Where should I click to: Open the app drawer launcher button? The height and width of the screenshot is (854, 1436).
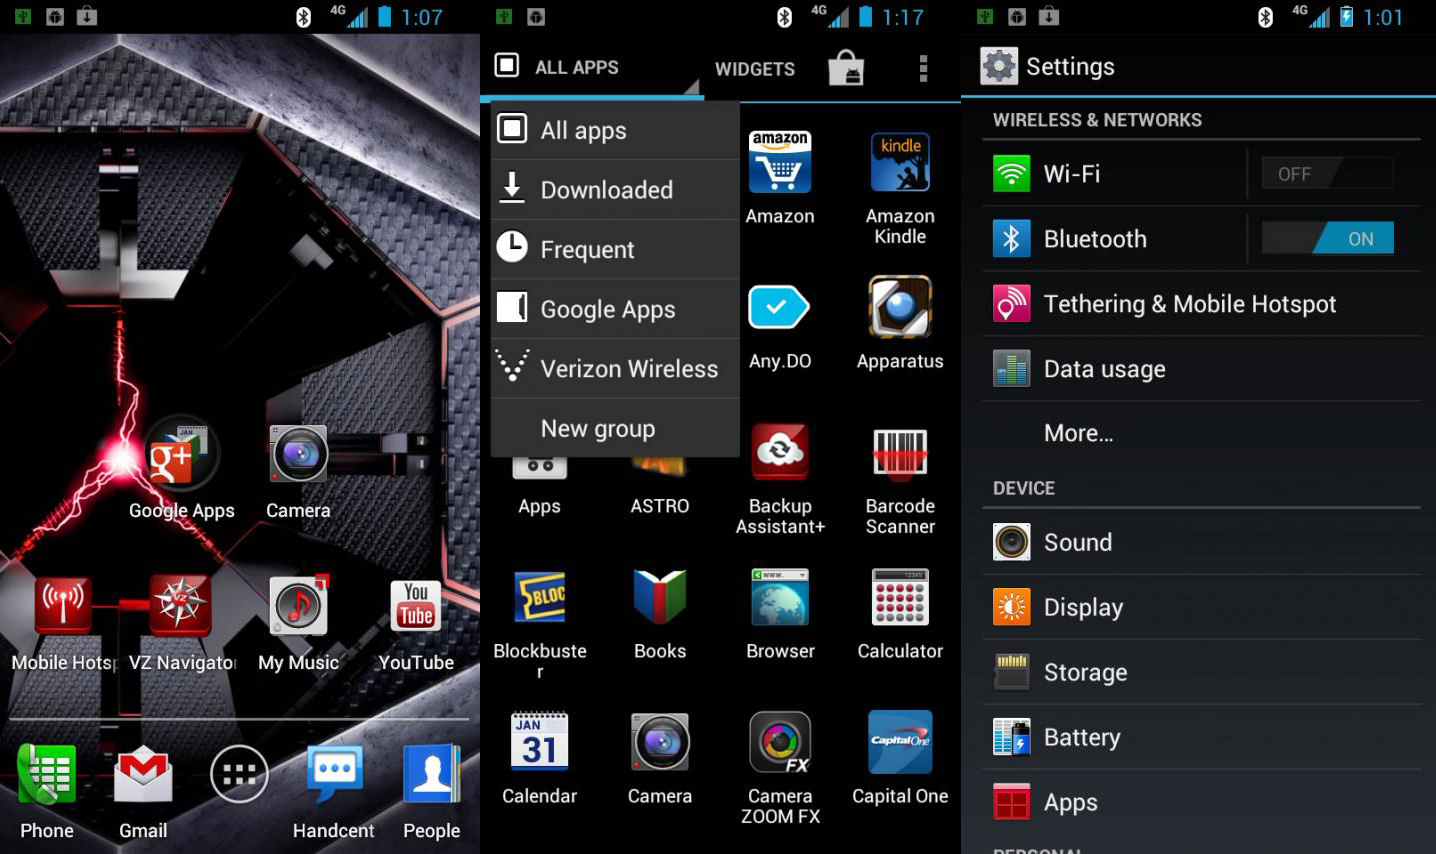click(239, 774)
